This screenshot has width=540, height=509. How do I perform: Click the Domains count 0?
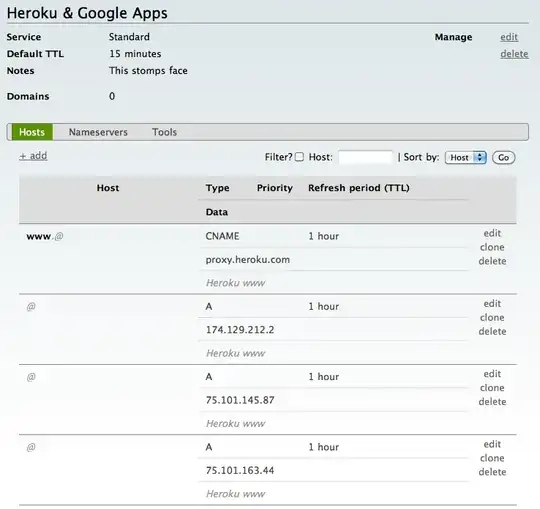pyautogui.click(x=112, y=96)
